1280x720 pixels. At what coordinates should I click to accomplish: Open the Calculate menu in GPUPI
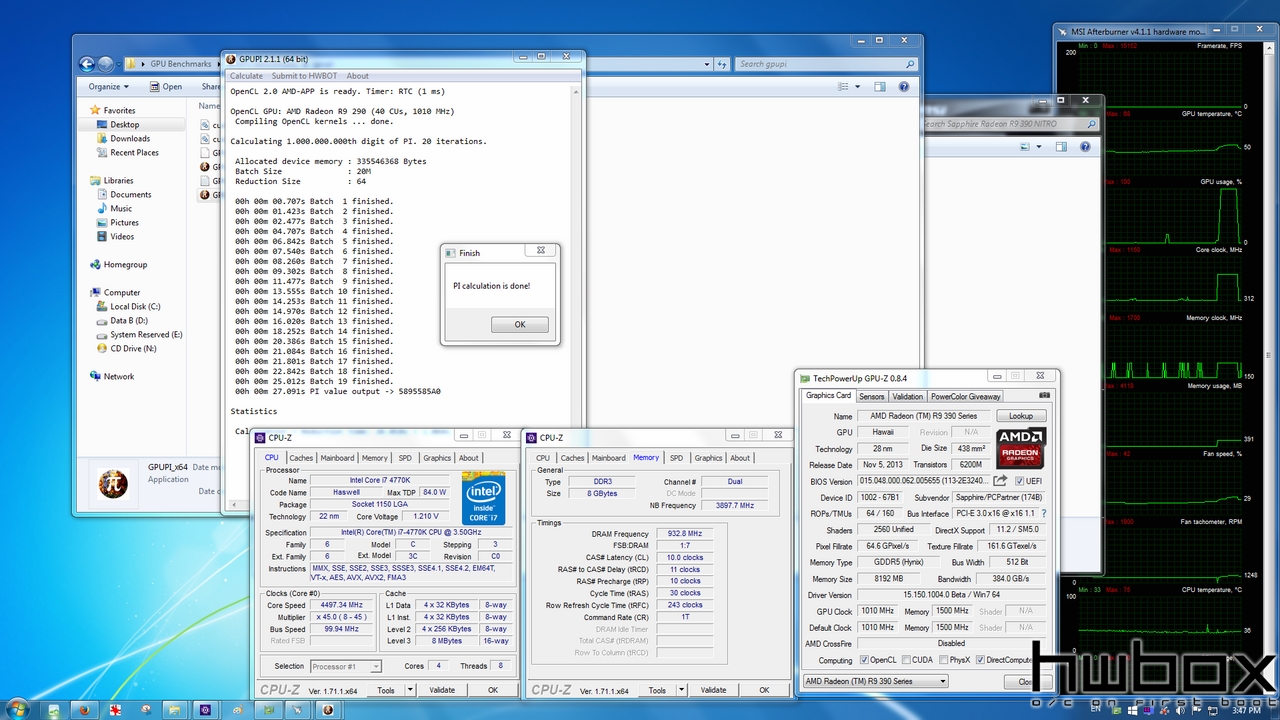[246, 76]
